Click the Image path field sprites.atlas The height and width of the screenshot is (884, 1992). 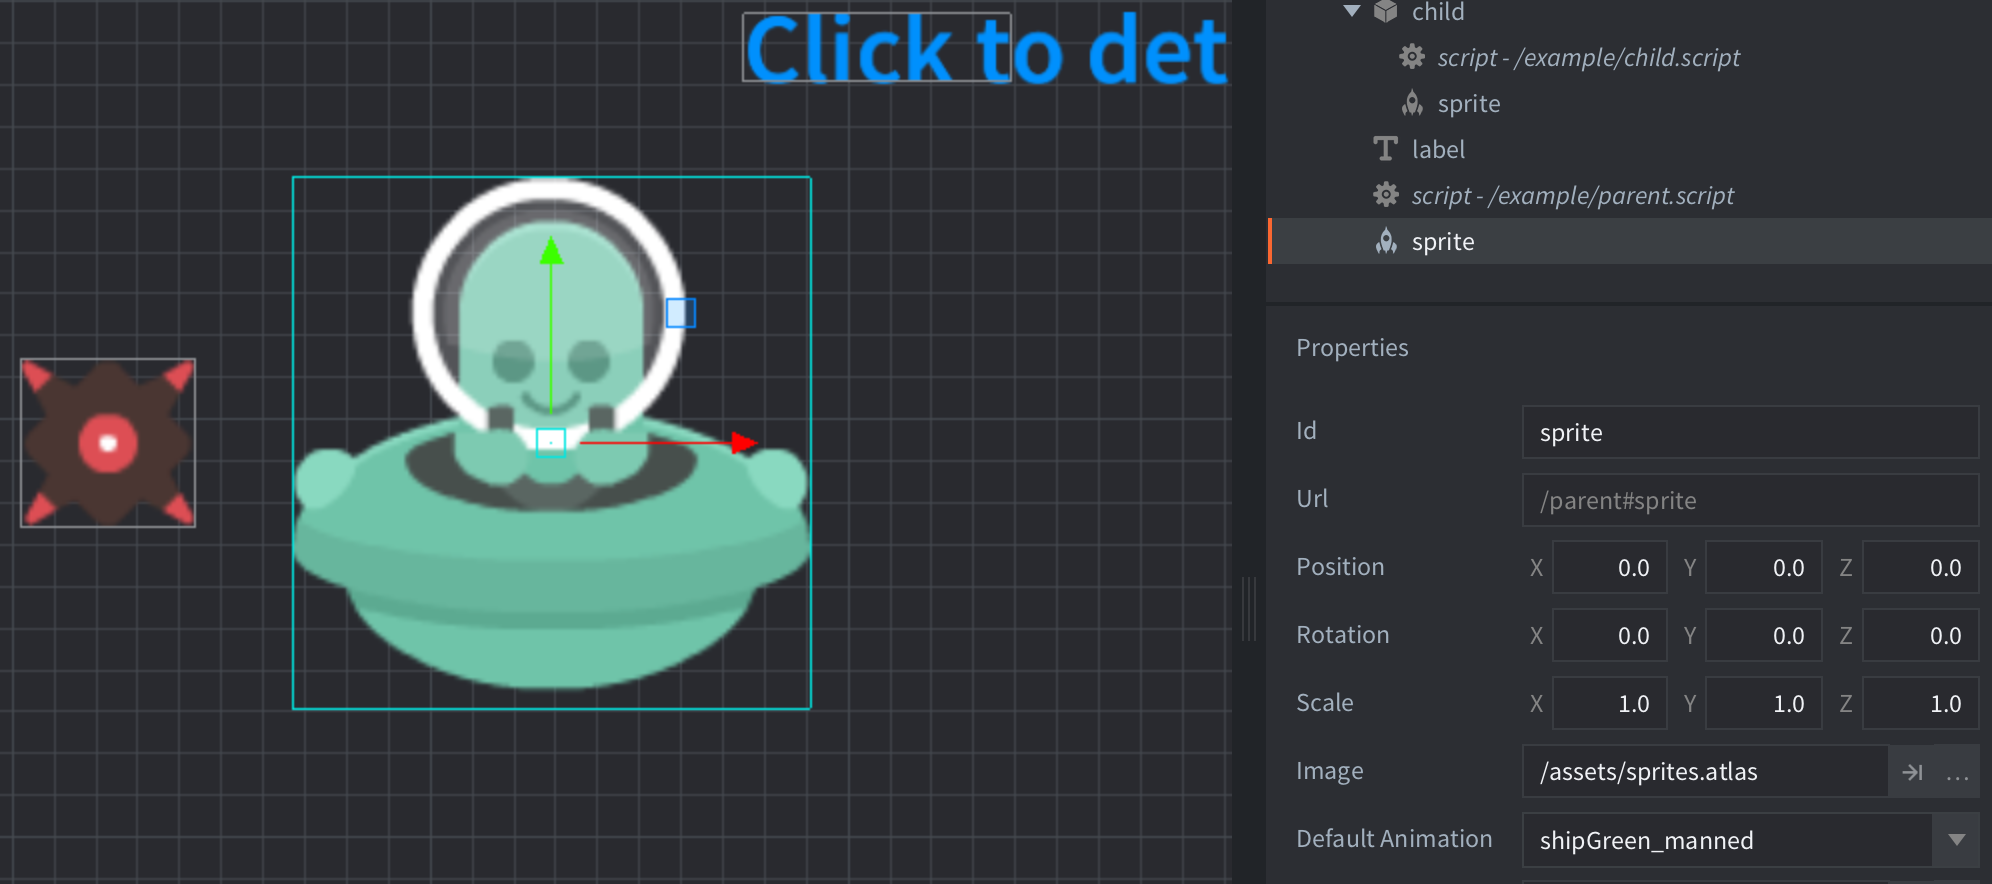click(x=1705, y=771)
